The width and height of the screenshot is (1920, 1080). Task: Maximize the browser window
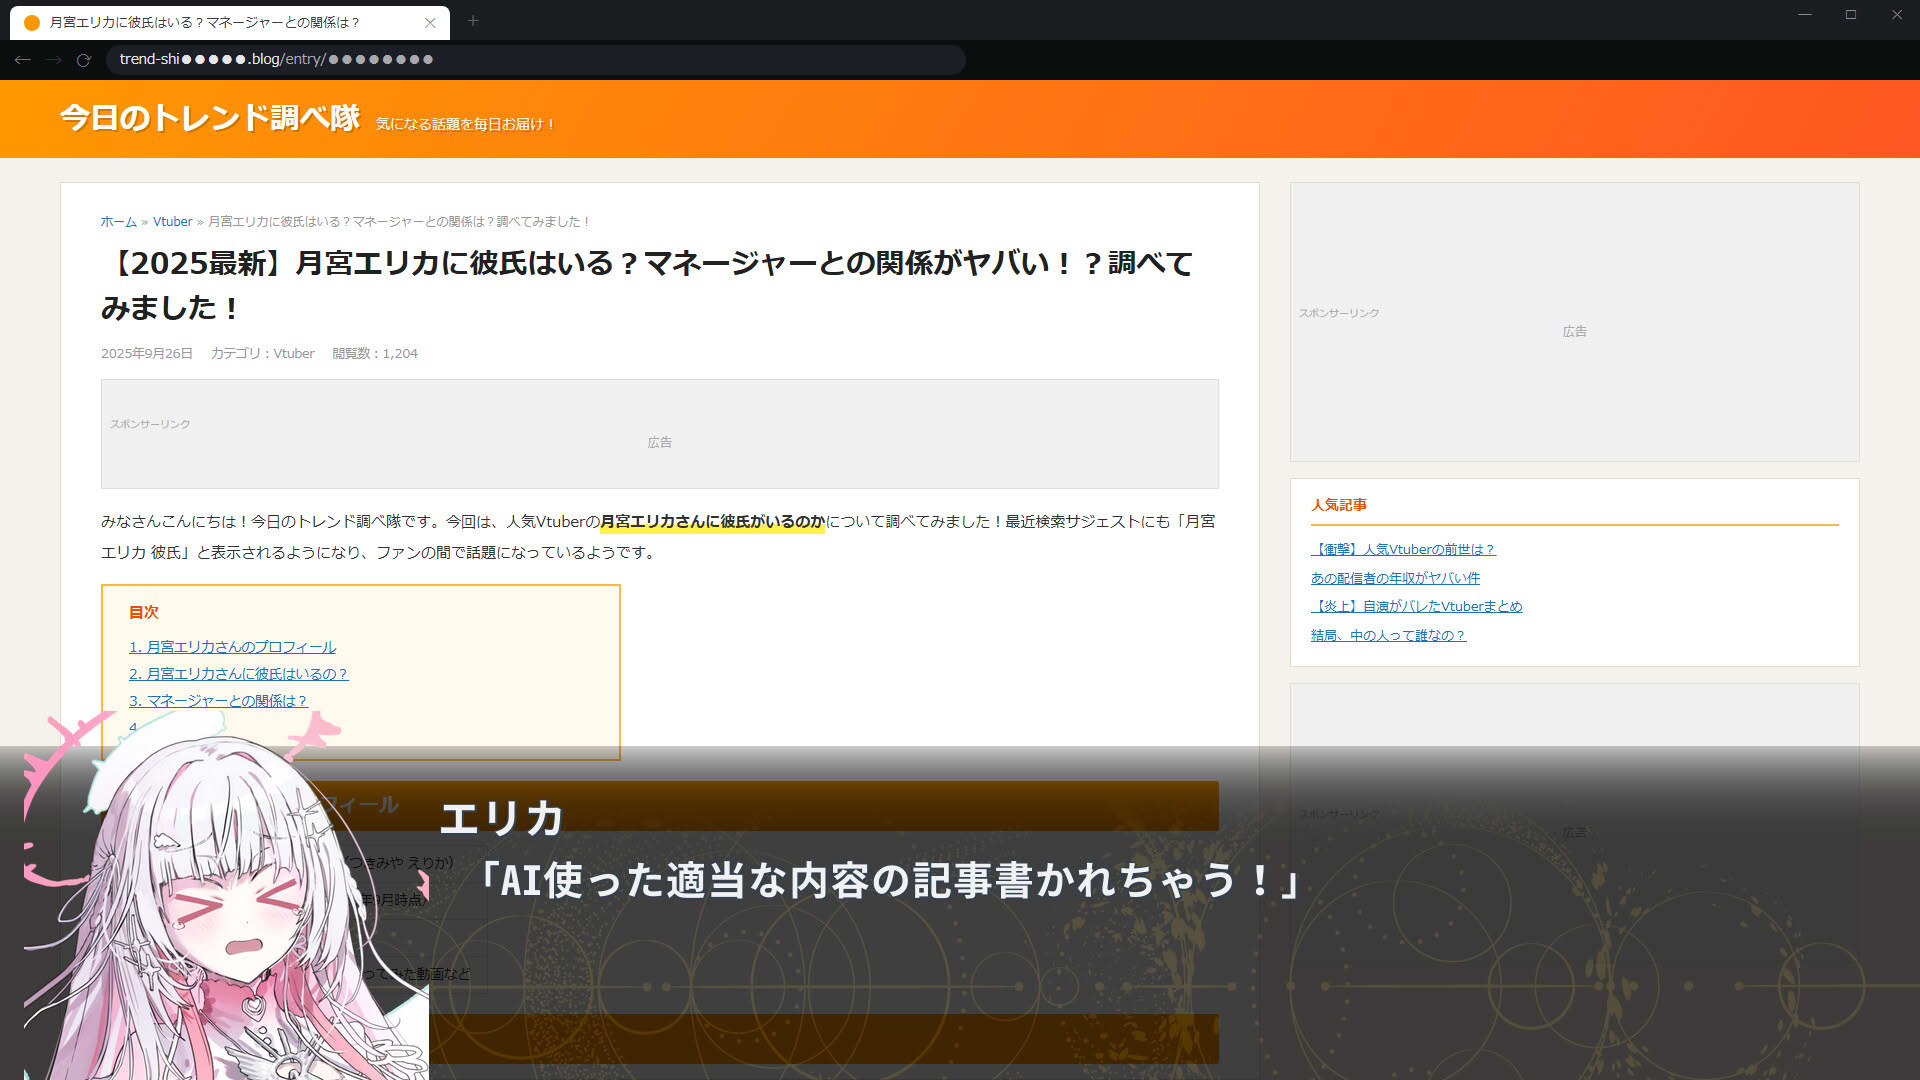click(1851, 15)
